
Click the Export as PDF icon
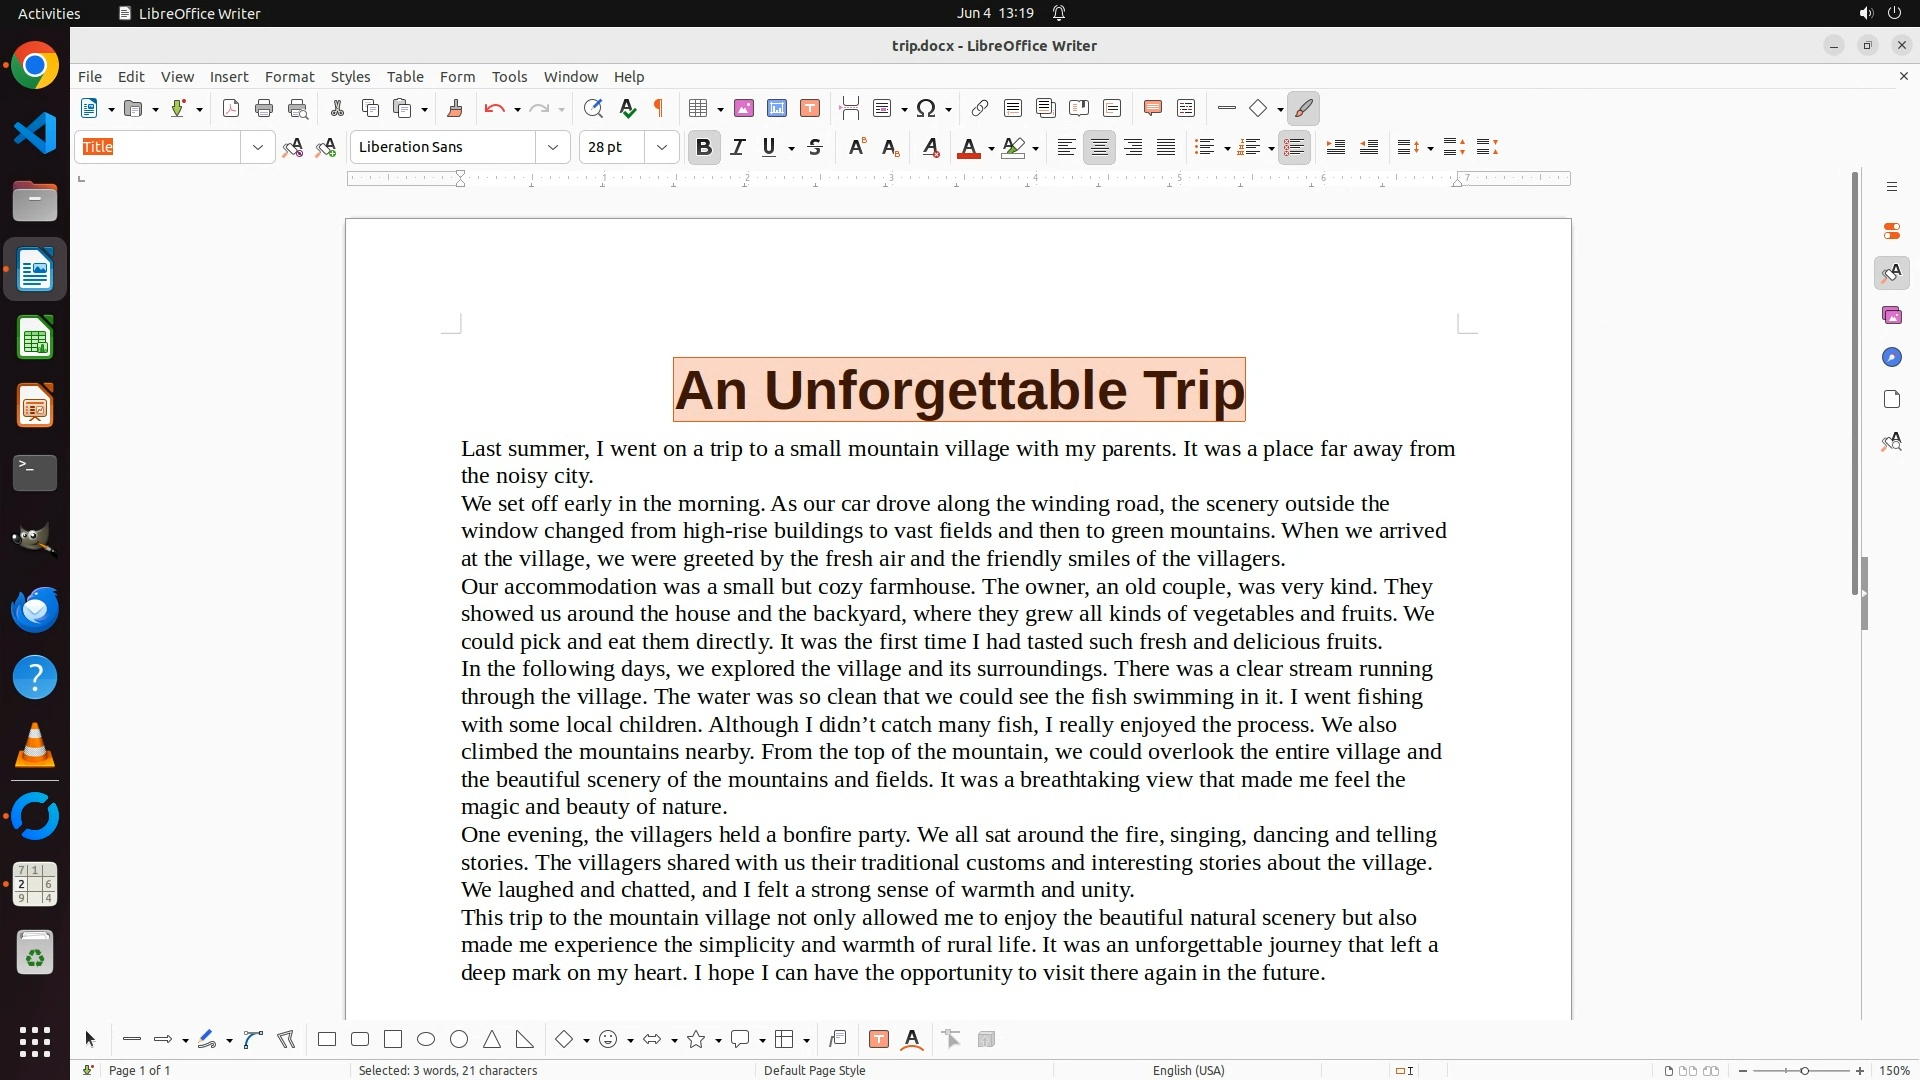click(x=231, y=109)
